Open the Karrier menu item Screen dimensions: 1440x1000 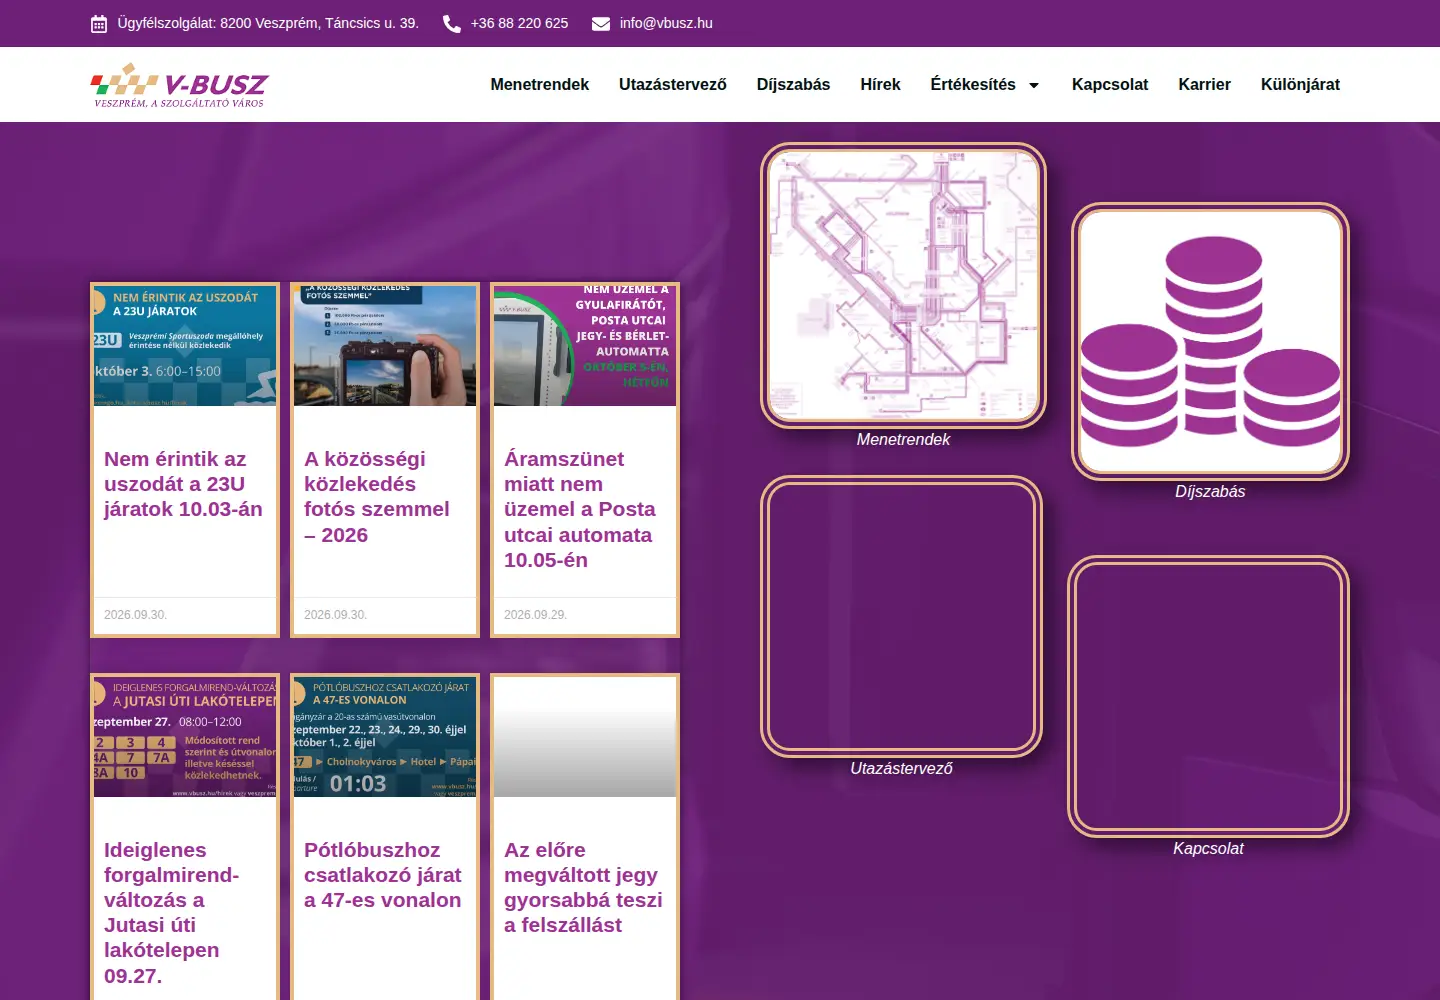(x=1204, y=85)
